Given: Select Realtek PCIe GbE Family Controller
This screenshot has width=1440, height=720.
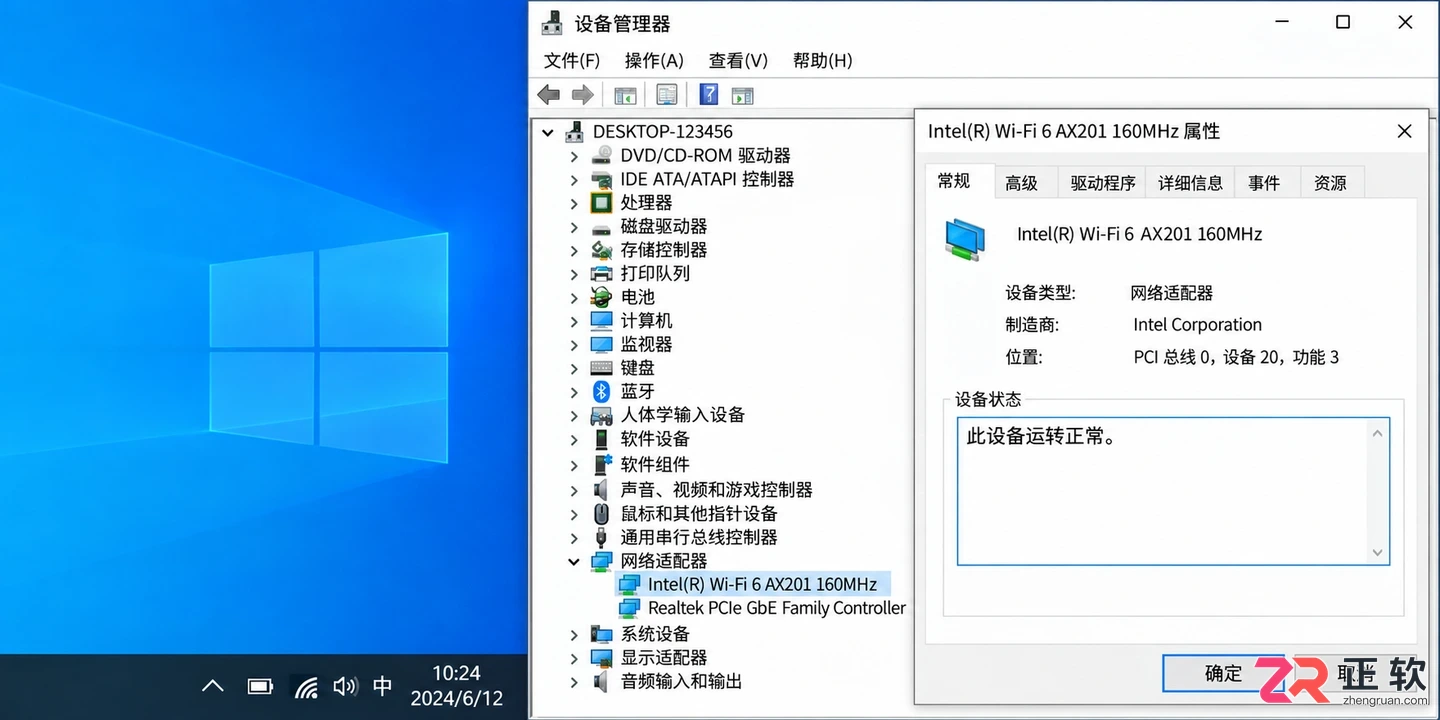Looking at the screenshot, I should pyautogui.click(x=776, y=608).
